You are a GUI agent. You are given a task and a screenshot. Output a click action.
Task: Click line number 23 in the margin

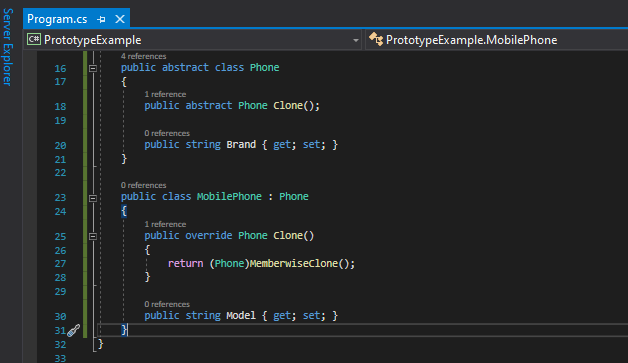[60, 198]
